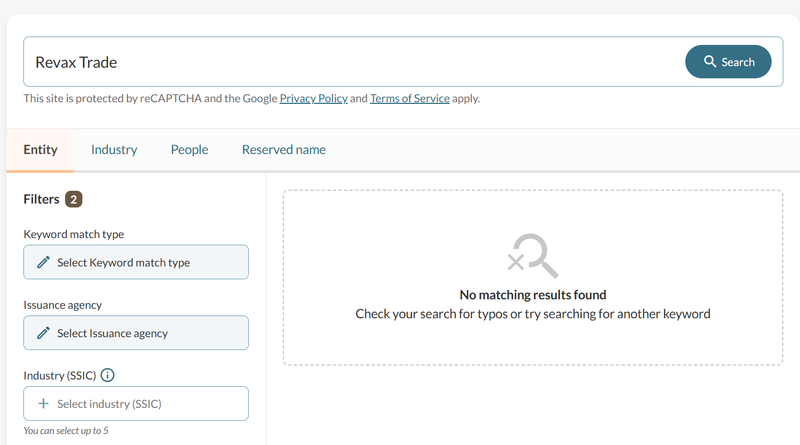Click pencil icon in Issuance agency field
Screen dimensions: 800x445
pyautogui.click(x=43, y=333)
